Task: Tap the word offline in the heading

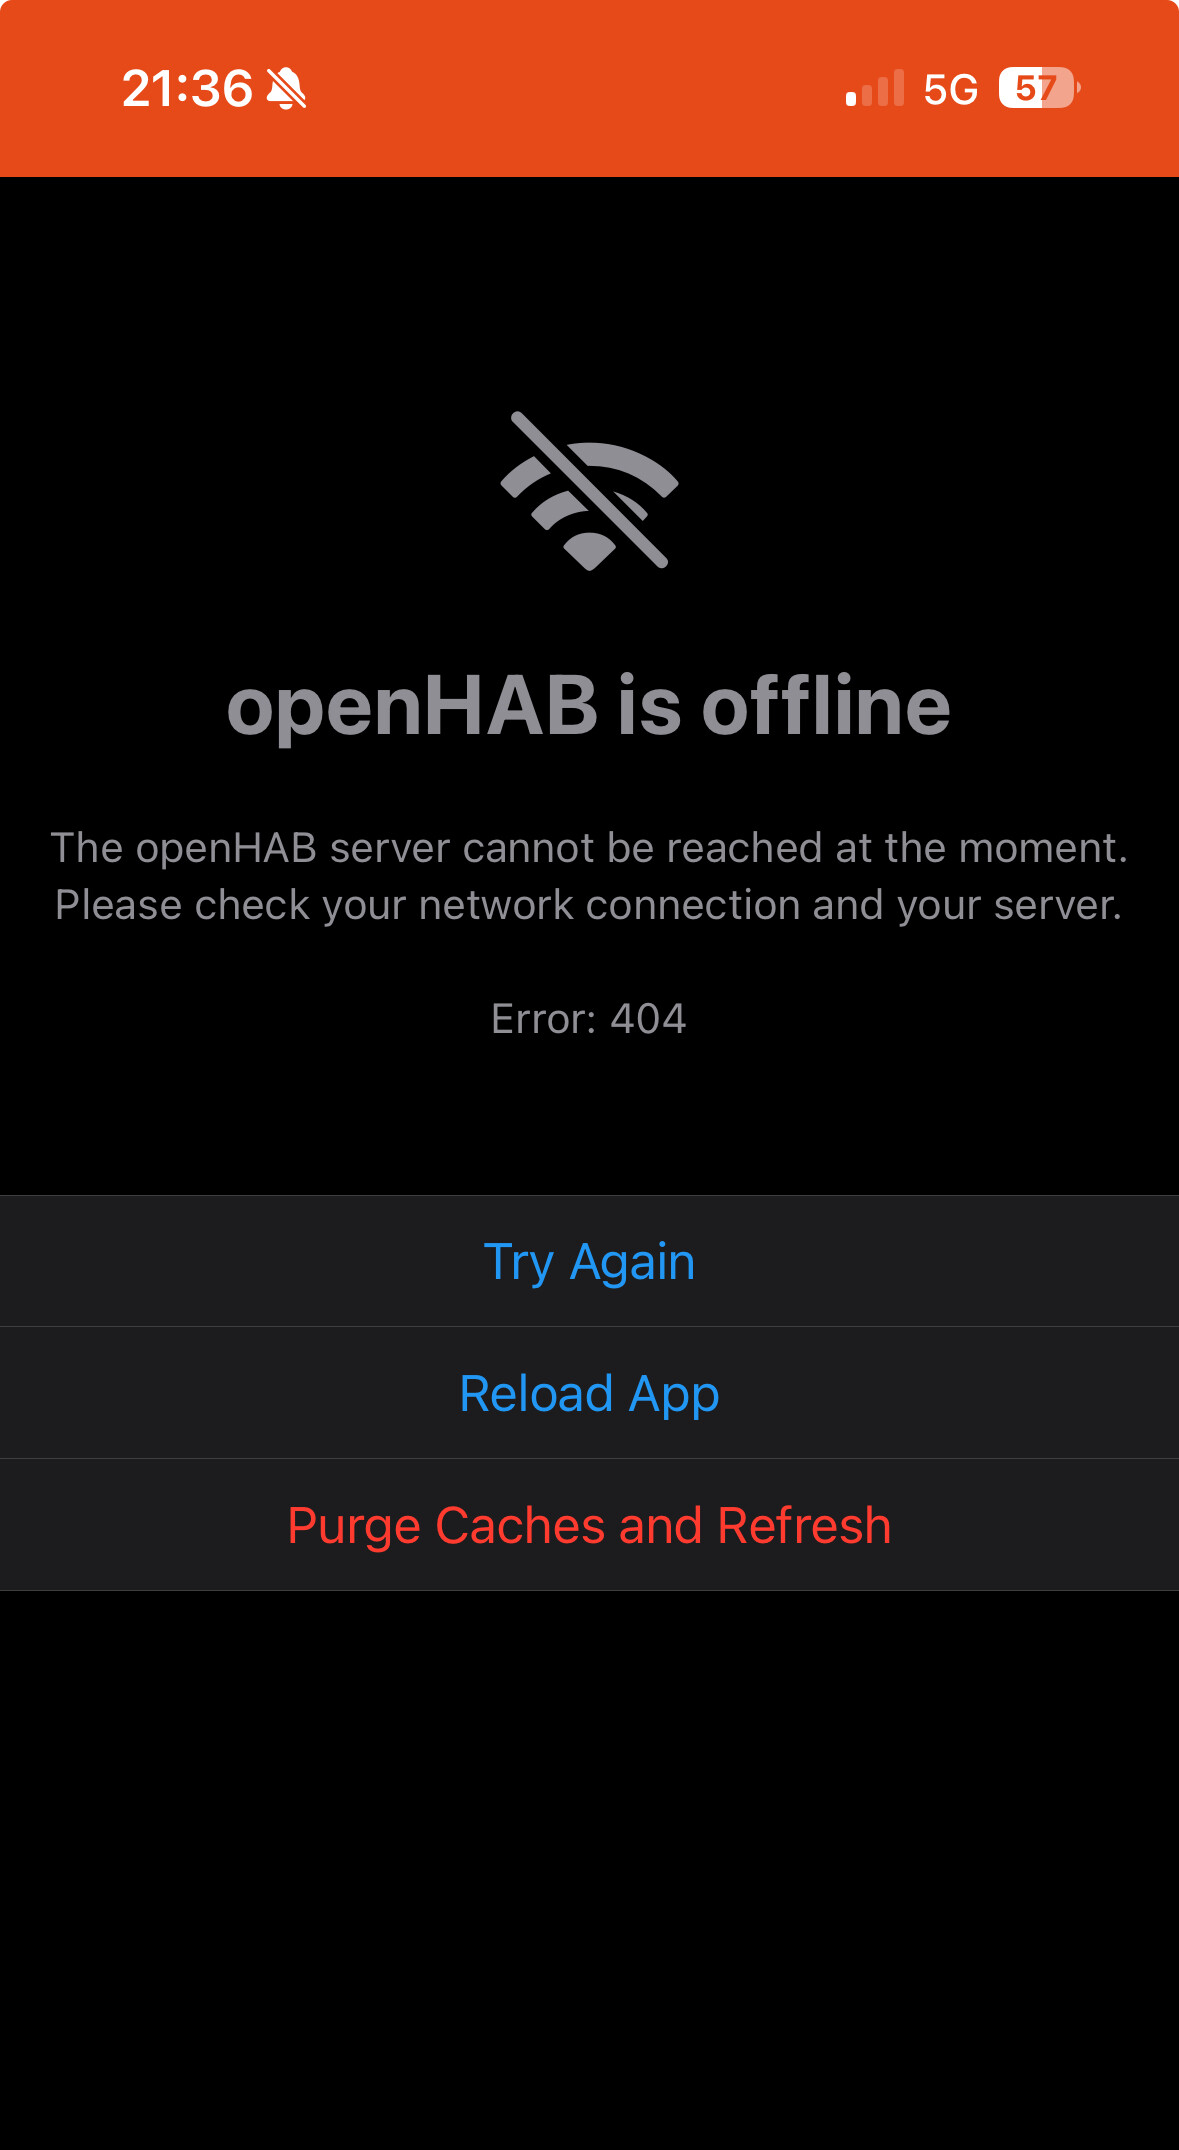Action: click(x=826, y=705)
